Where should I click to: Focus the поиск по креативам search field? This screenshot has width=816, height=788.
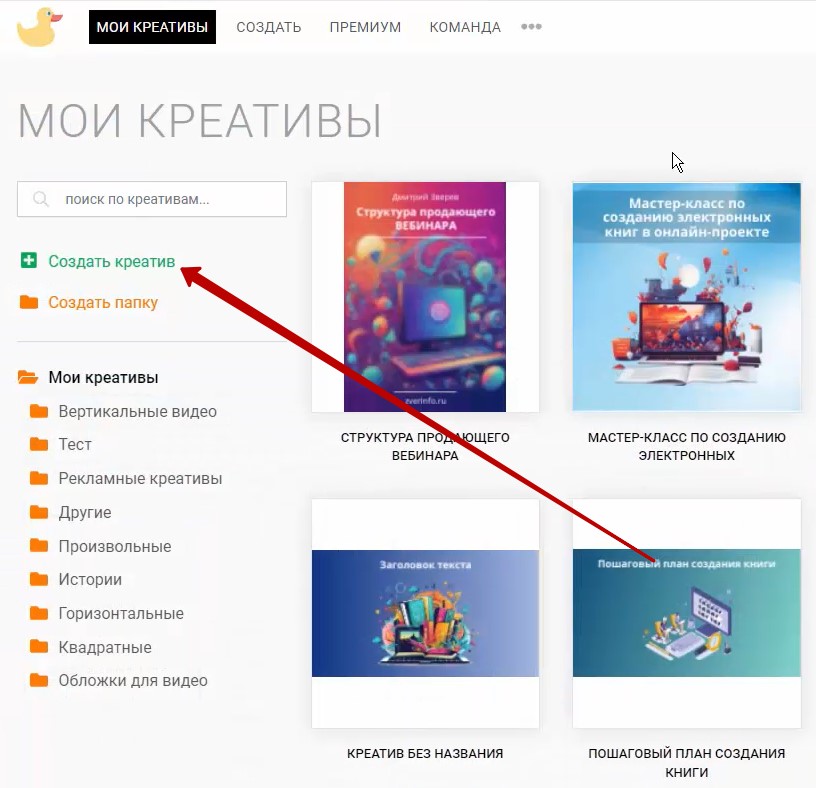click(x=152, y=199)
